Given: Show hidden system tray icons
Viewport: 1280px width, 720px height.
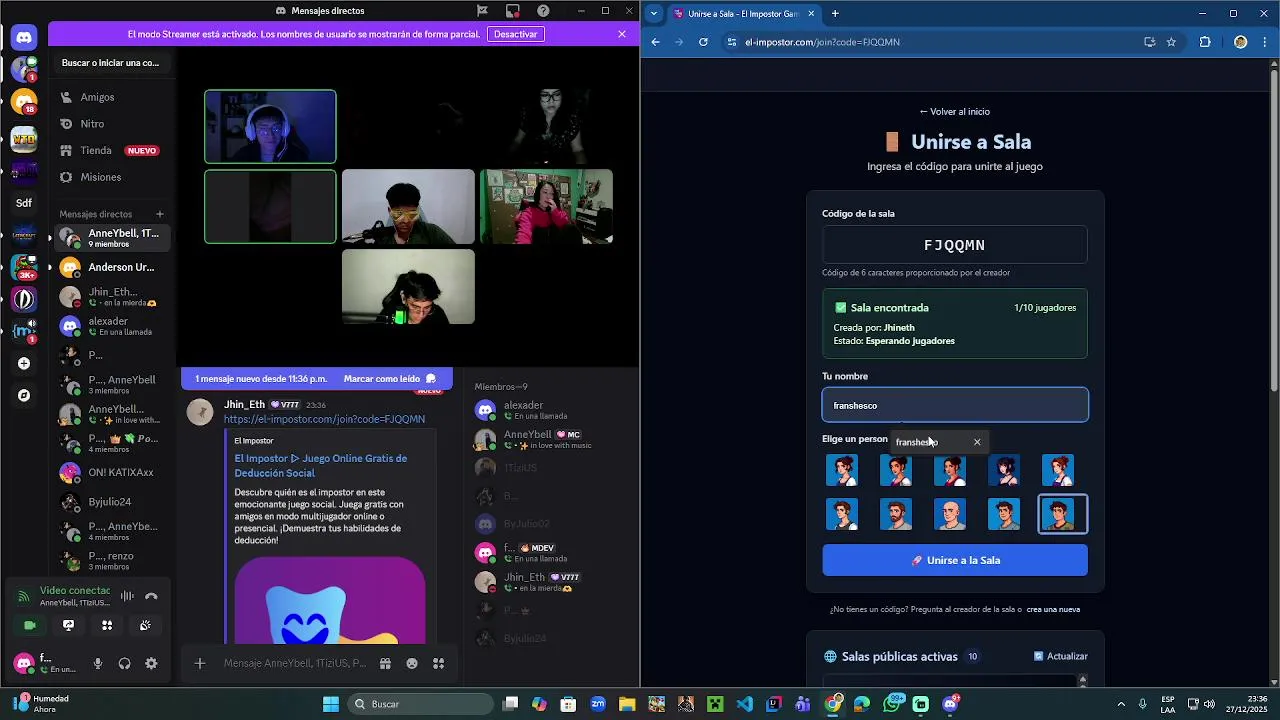Looking at the screenshot, I should (x=1120, y=704).
